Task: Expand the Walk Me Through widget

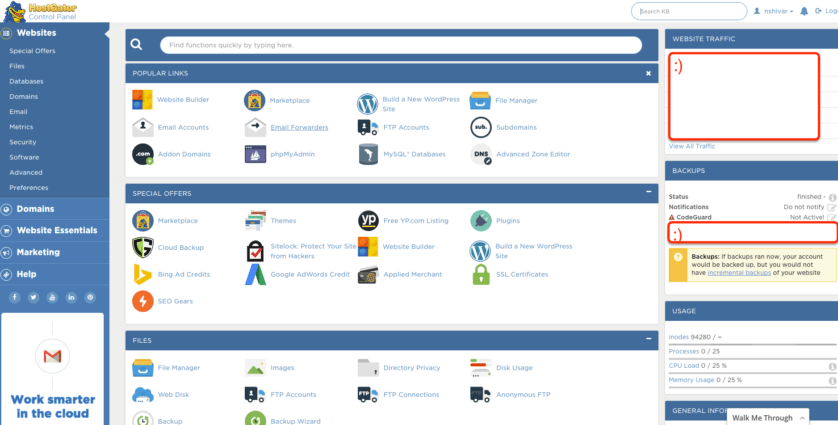Action: coord(769,418)
